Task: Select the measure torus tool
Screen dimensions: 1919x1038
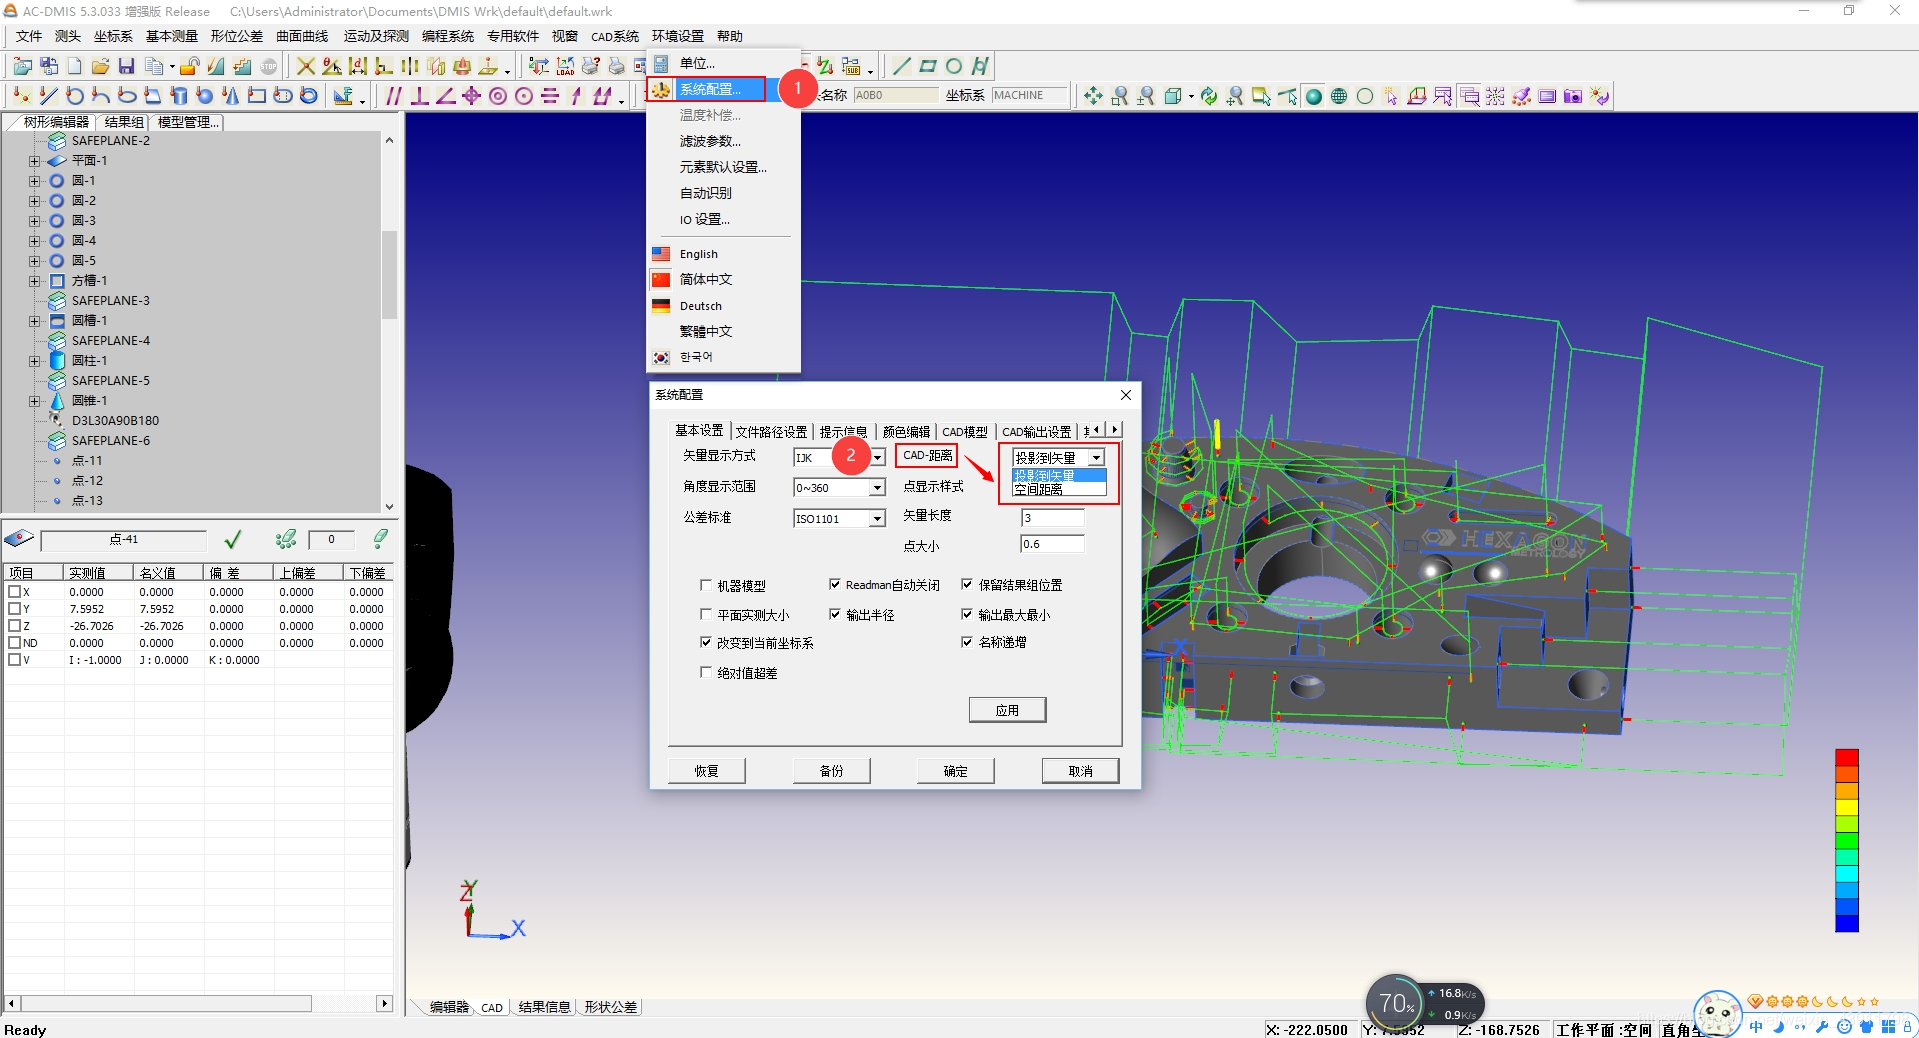Action: pyautogui.click(x=309, y=95)
